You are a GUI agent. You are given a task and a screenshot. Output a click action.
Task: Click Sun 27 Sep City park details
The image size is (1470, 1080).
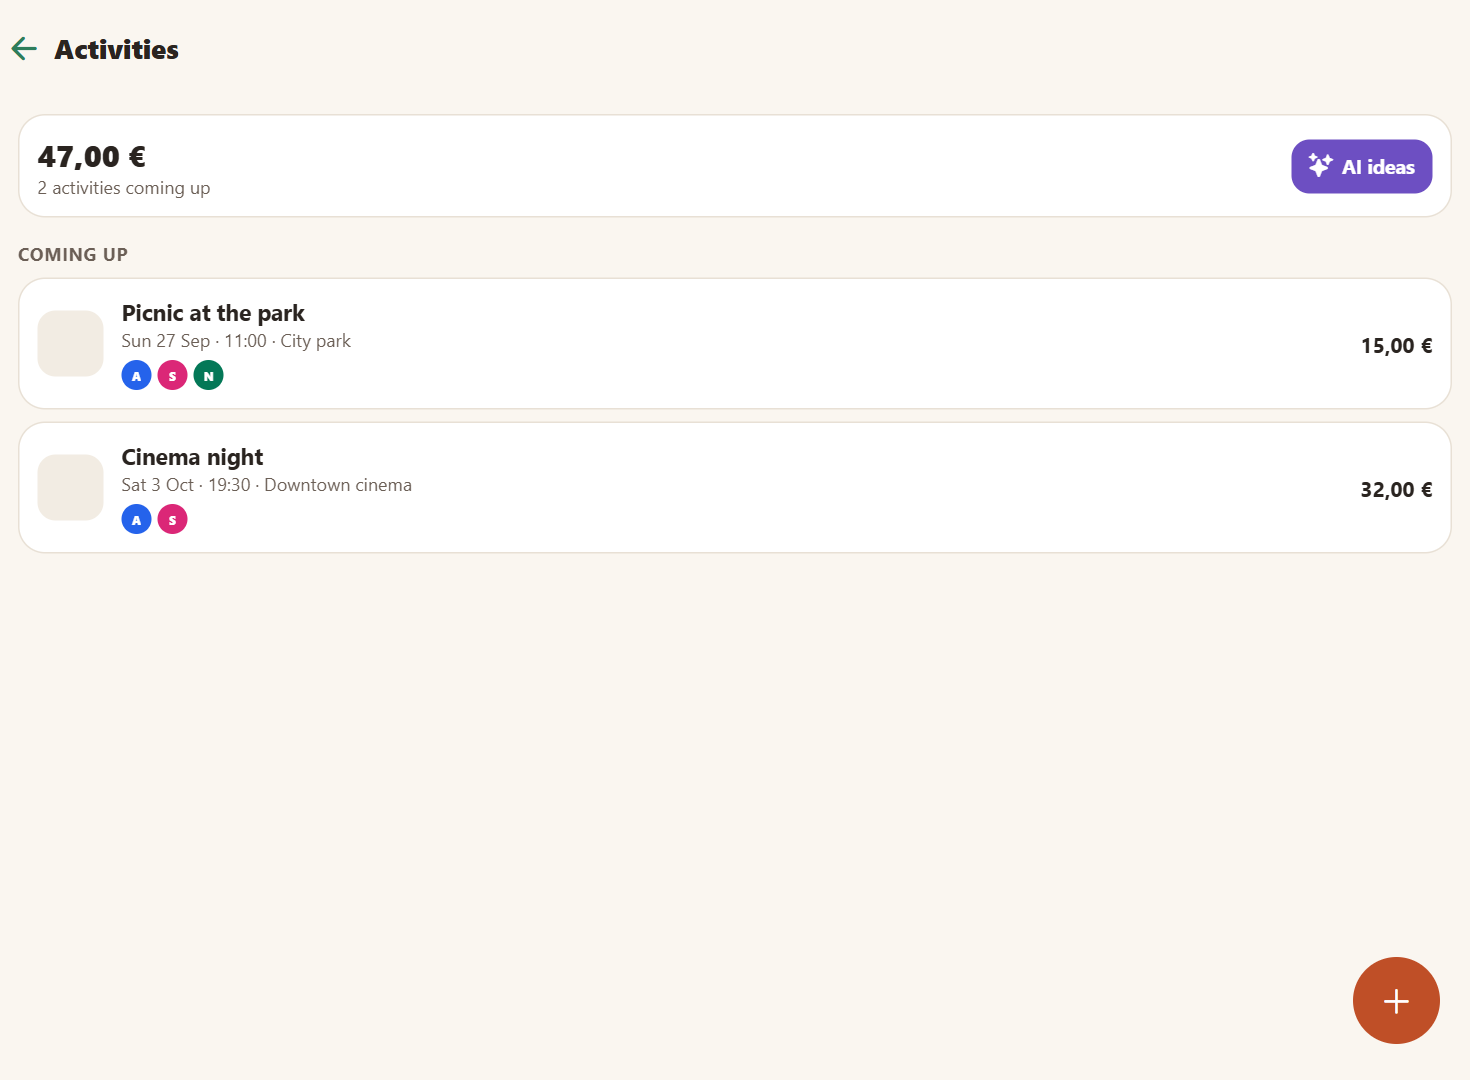(x=236, y=341)
